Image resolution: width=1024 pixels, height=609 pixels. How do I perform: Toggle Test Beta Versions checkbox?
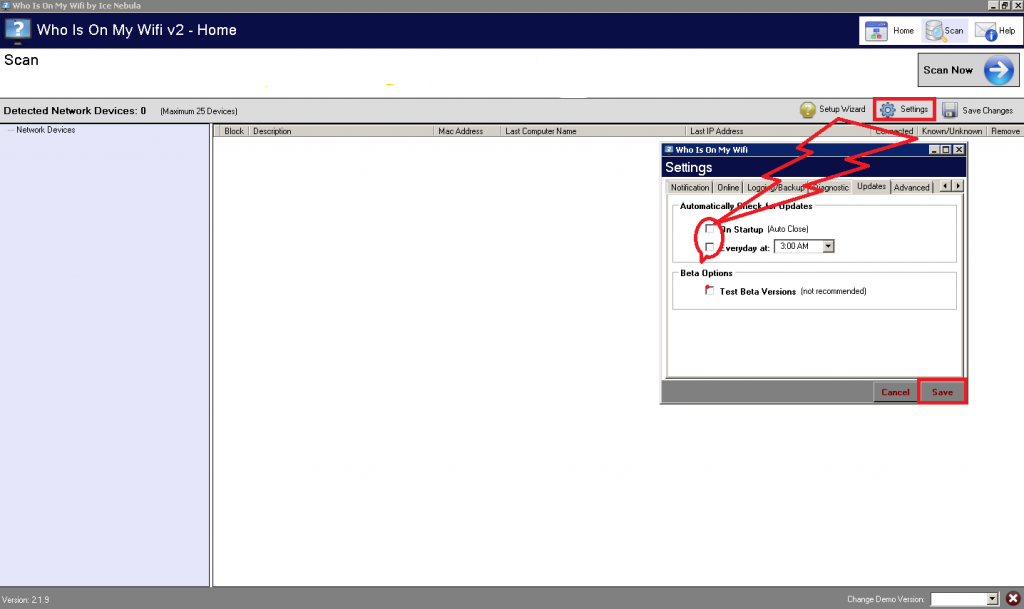click(709, 290)
